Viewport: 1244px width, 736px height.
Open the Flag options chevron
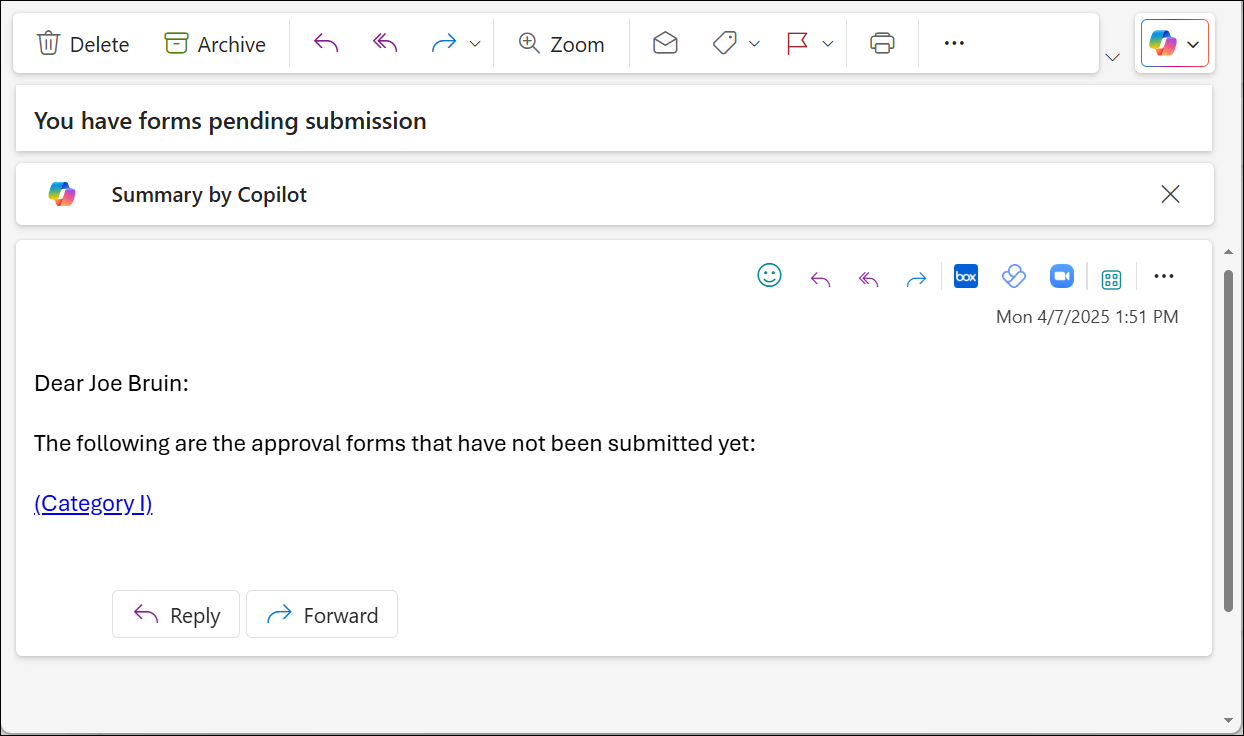pos(827,43)
